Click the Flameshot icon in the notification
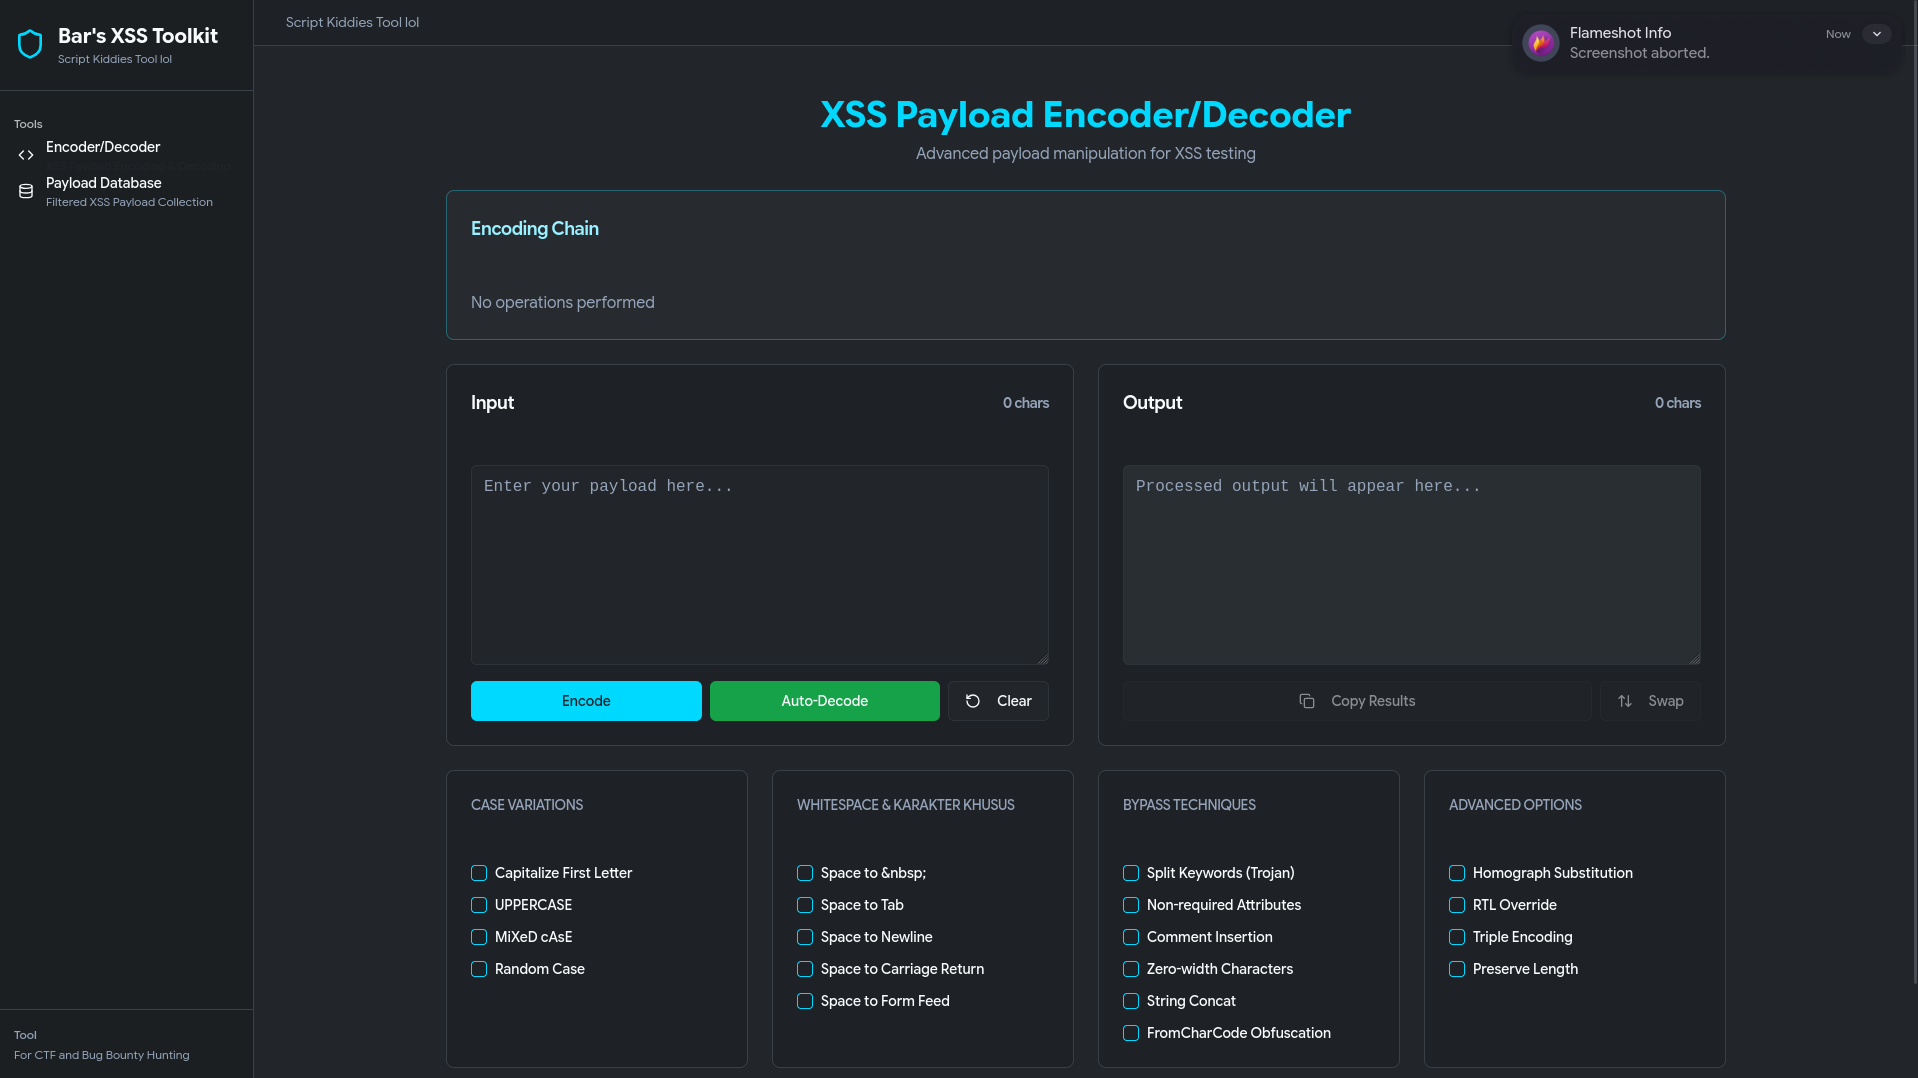 point(1540,42)
